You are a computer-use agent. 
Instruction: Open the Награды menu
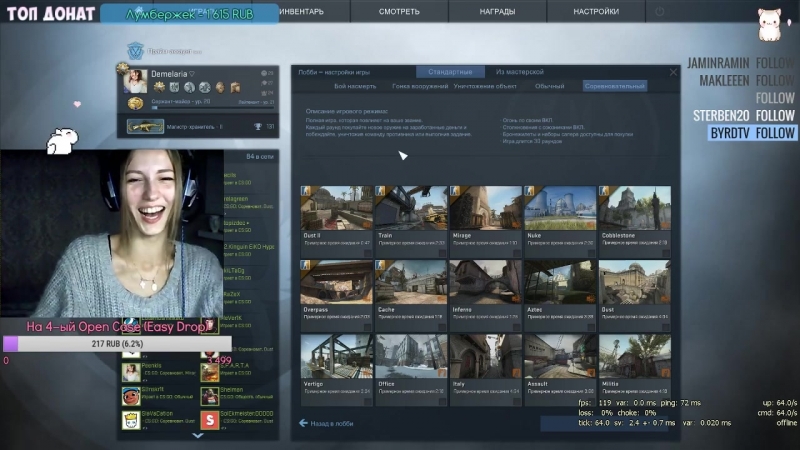pyautogui.click(x=497, y=11)
